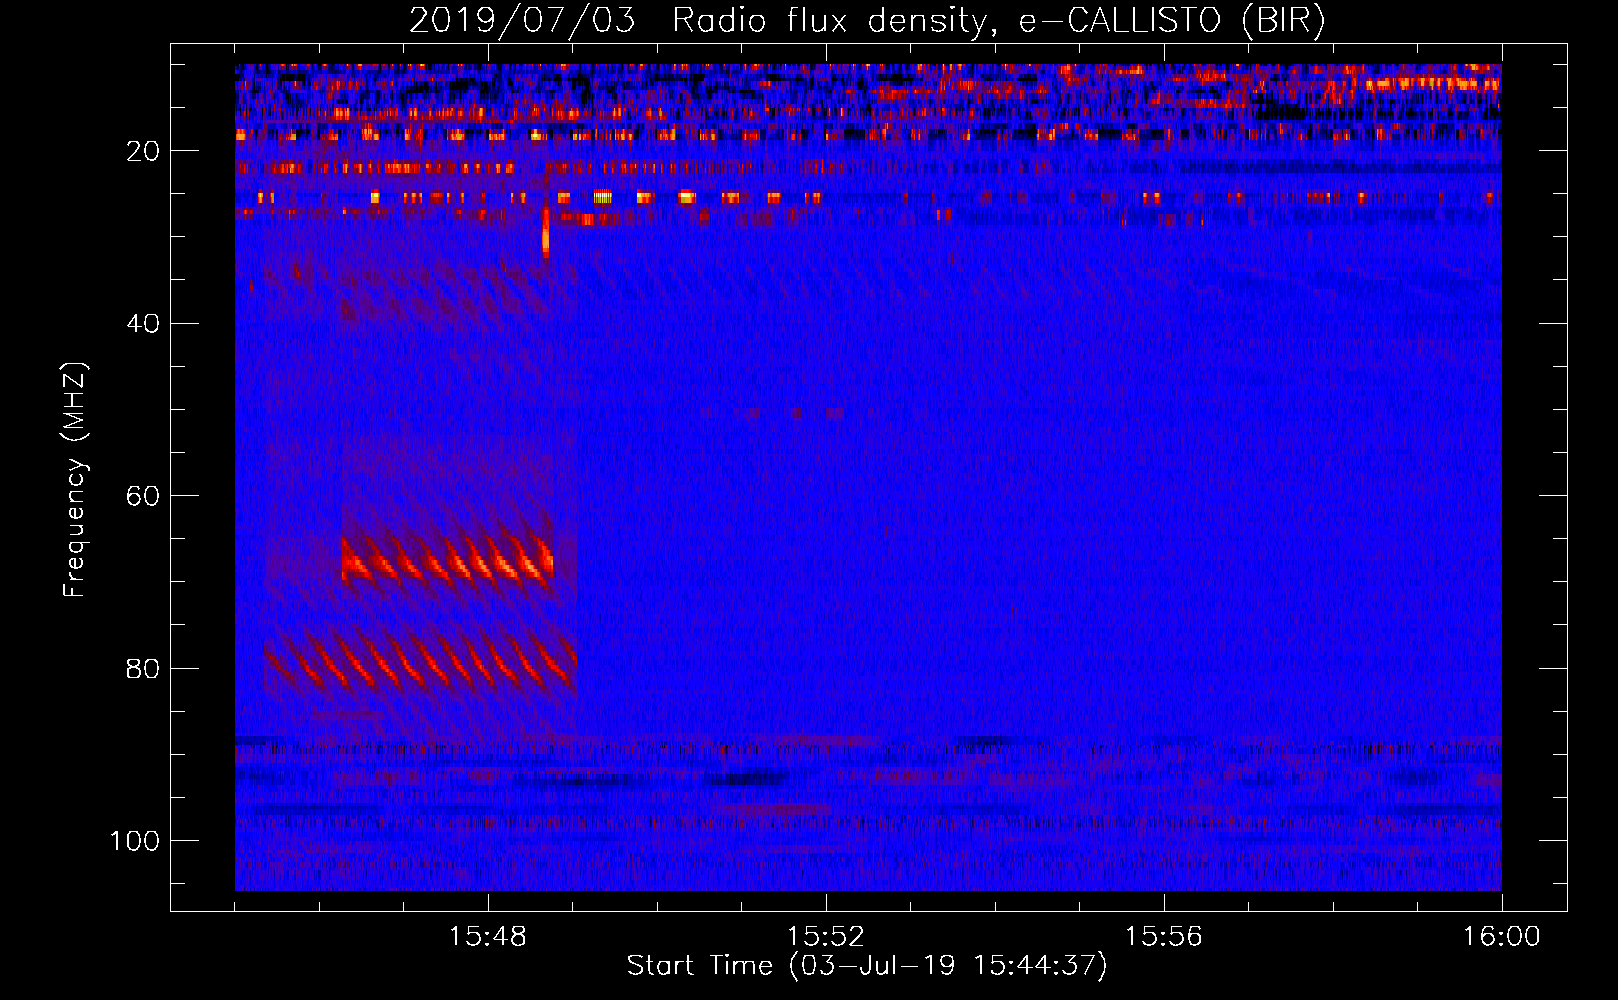Screen dimensions: 1618x1000
Task: Click the 60 MHz frequency tick label
Action: (143, 496)
